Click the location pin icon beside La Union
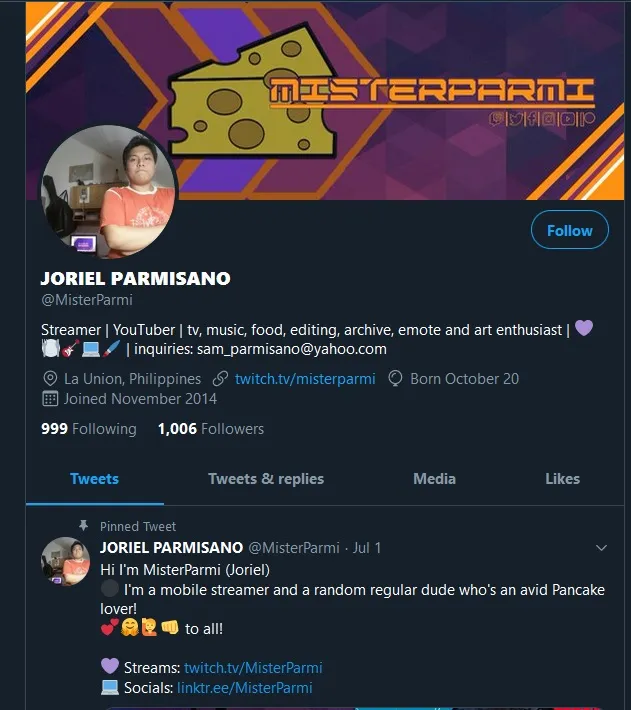Screen dimensions: 631x710 point(50,379)
